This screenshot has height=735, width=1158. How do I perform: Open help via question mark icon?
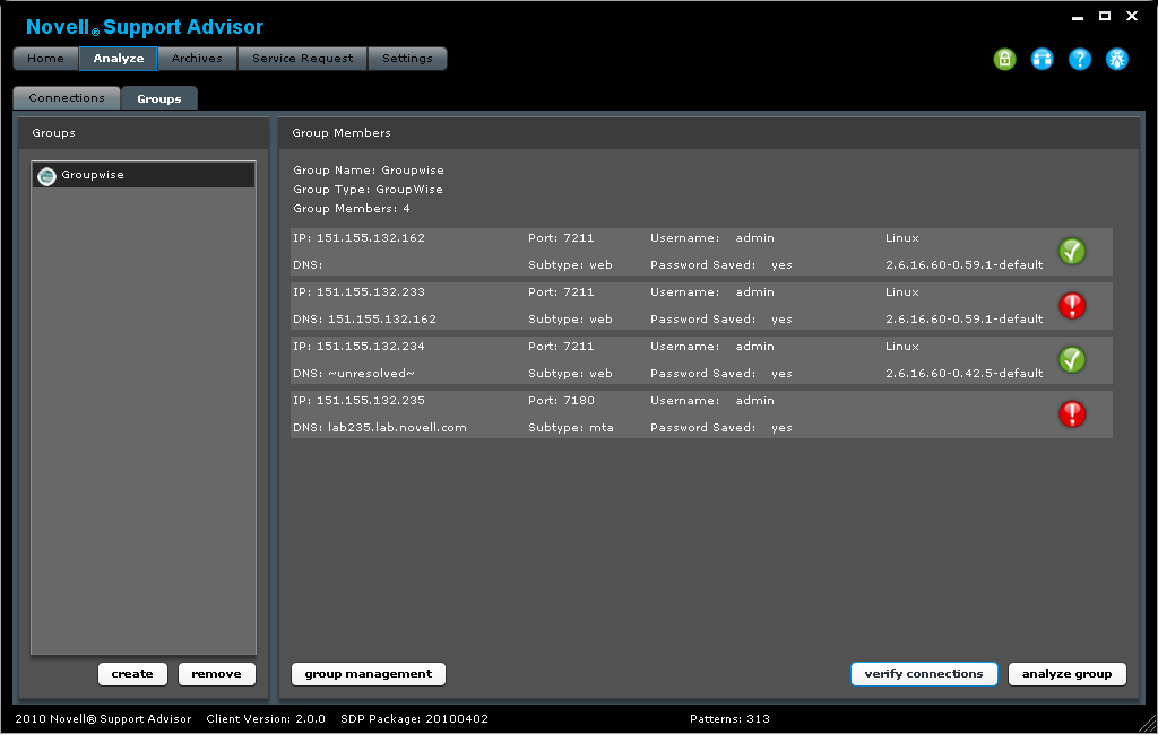(1080, 59)
